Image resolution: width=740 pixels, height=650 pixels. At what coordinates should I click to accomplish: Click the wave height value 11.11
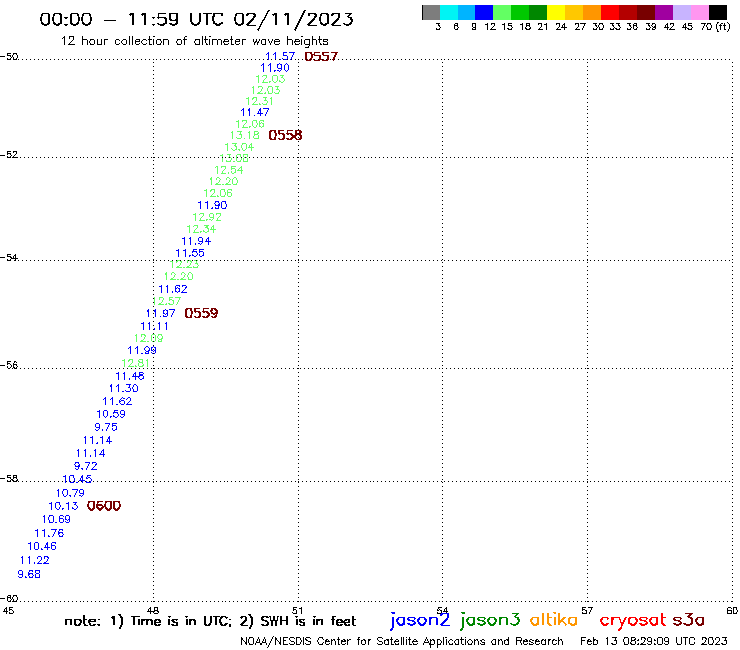154,326
